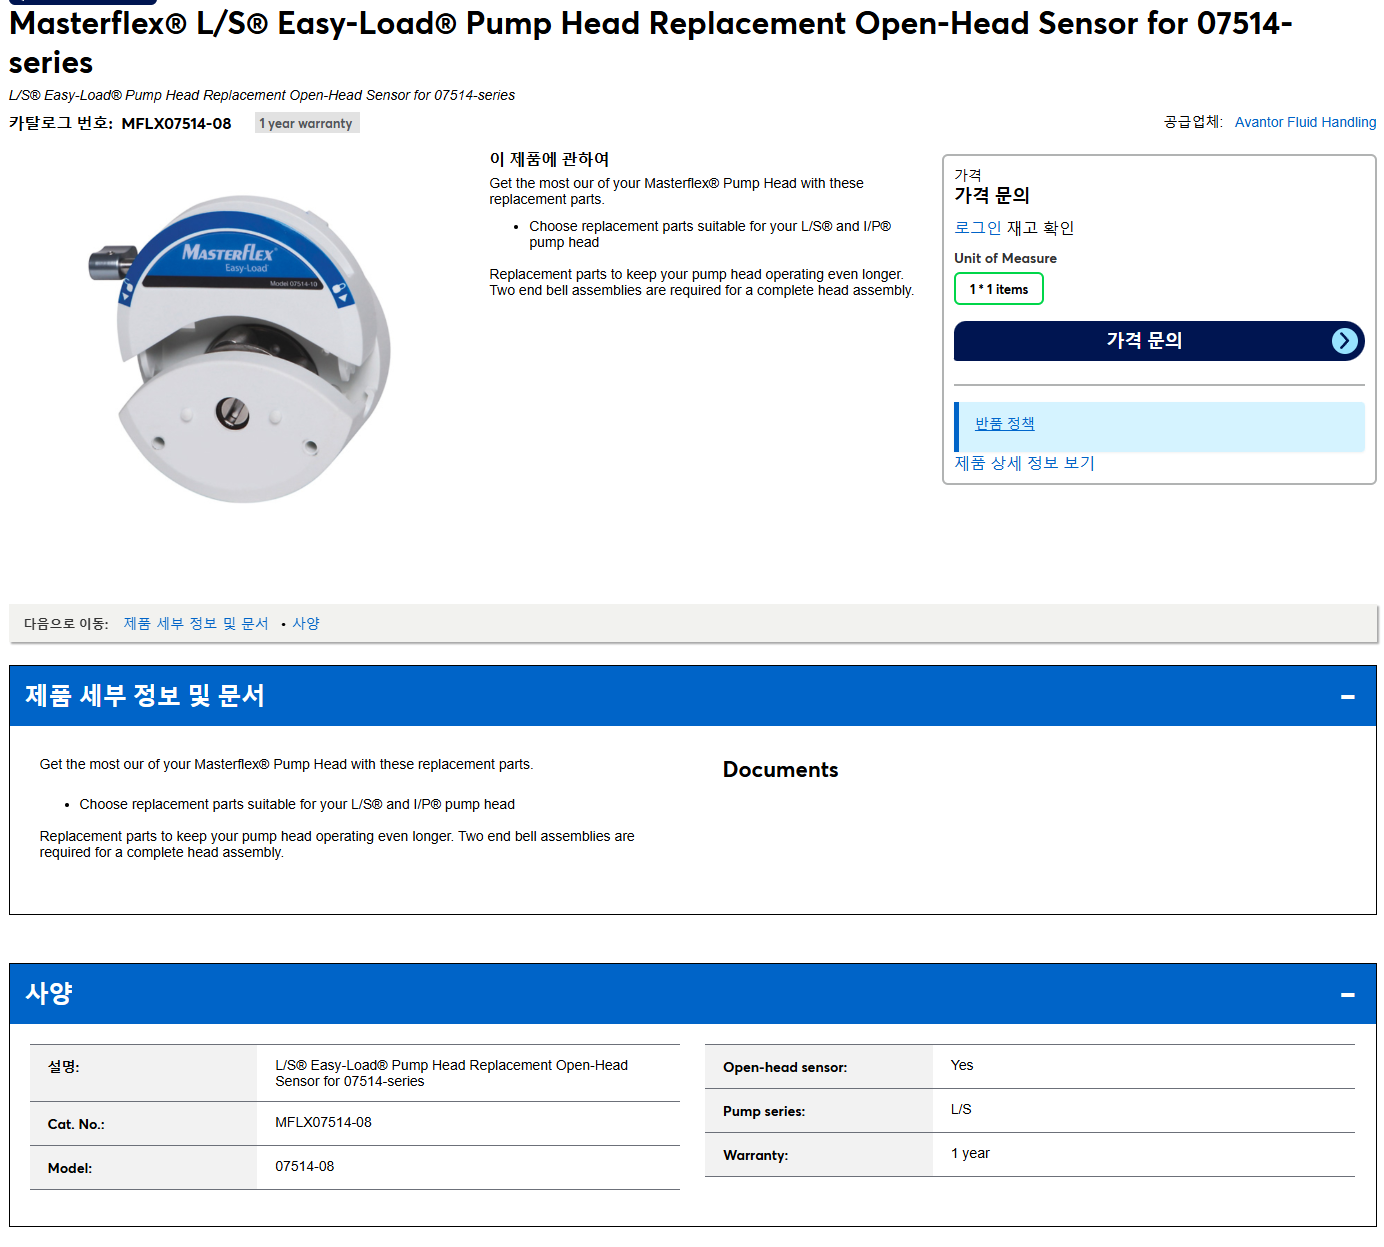Click the 로그인 link to check stock
The image size is (1384, 1247).
(x=977, y=228)
